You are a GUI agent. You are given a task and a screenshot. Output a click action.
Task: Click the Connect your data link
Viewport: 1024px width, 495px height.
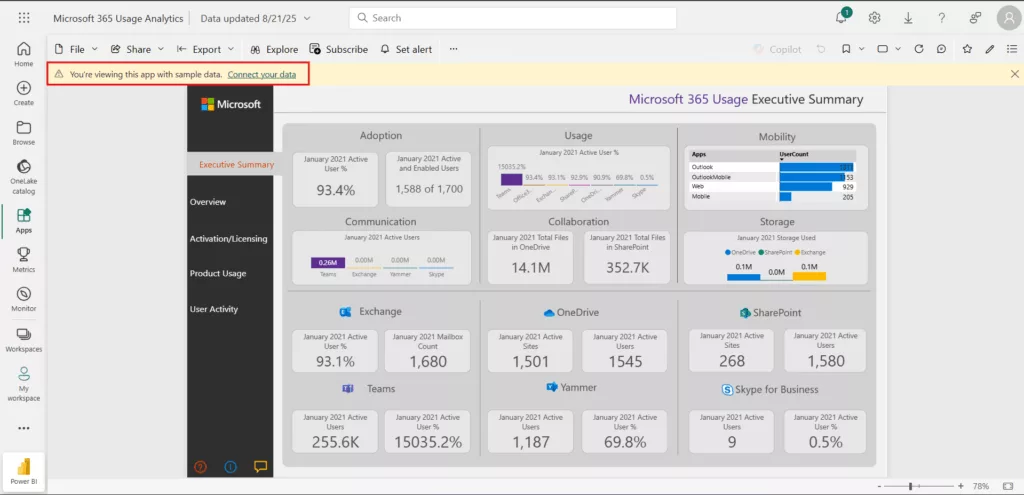coord(262,74)
